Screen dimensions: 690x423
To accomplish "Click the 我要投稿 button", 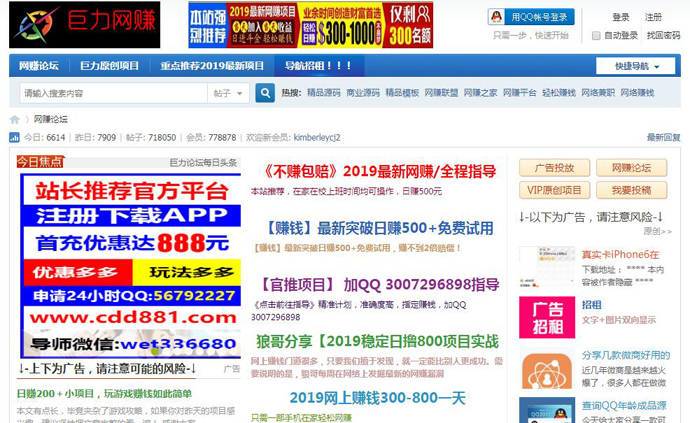I will click(631, 190).
